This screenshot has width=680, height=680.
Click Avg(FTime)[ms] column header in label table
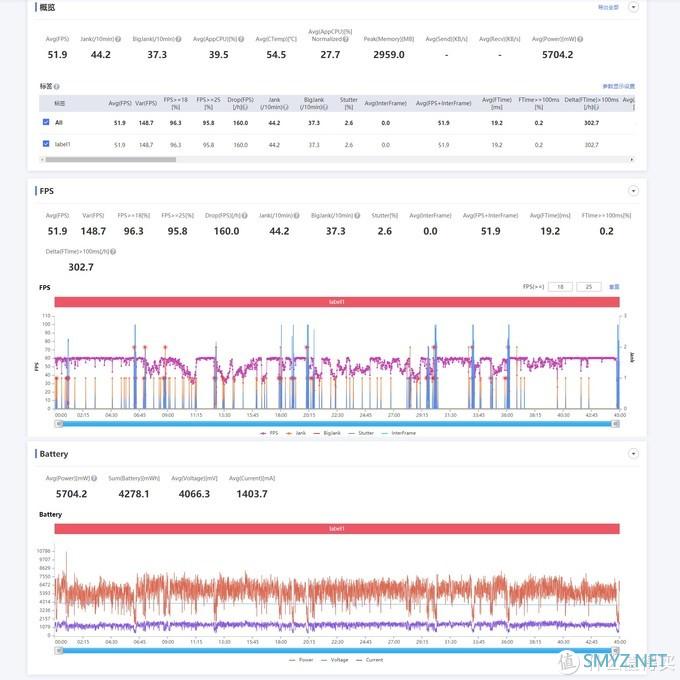(x=497, y=103)
